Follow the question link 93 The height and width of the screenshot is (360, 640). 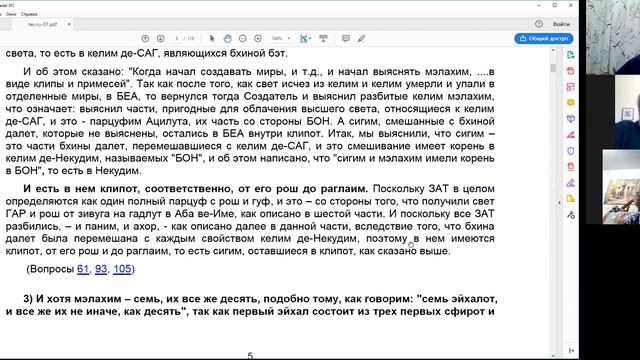click(101, 269)
